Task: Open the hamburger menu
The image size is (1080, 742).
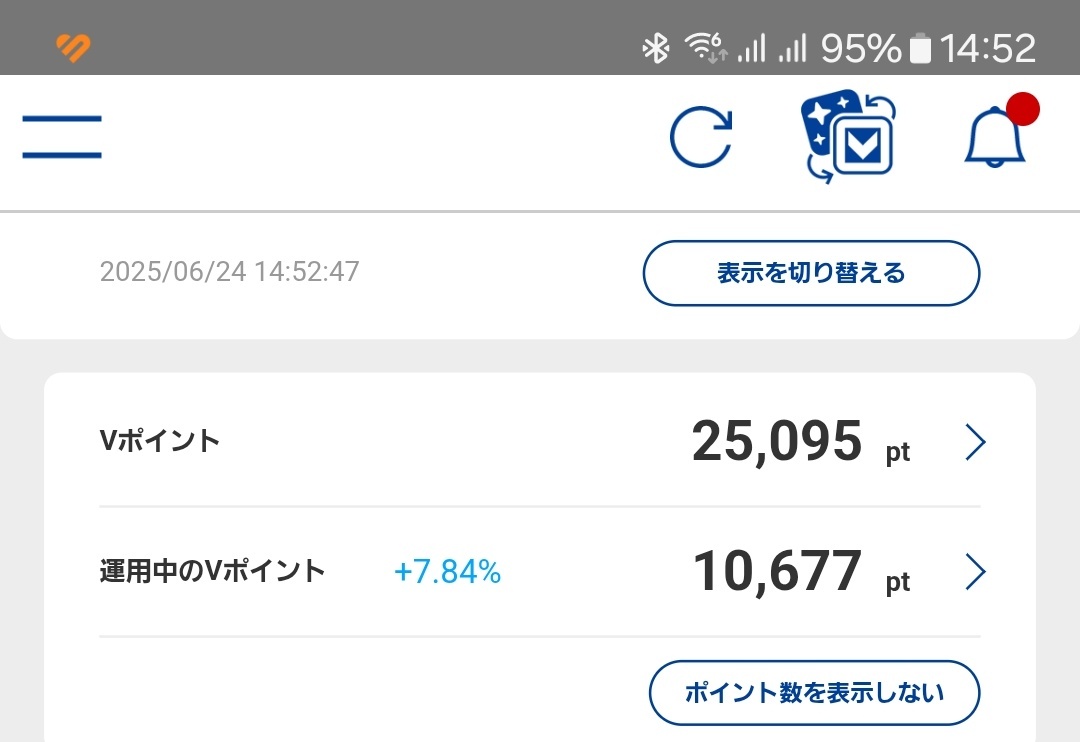Action: 62,136
